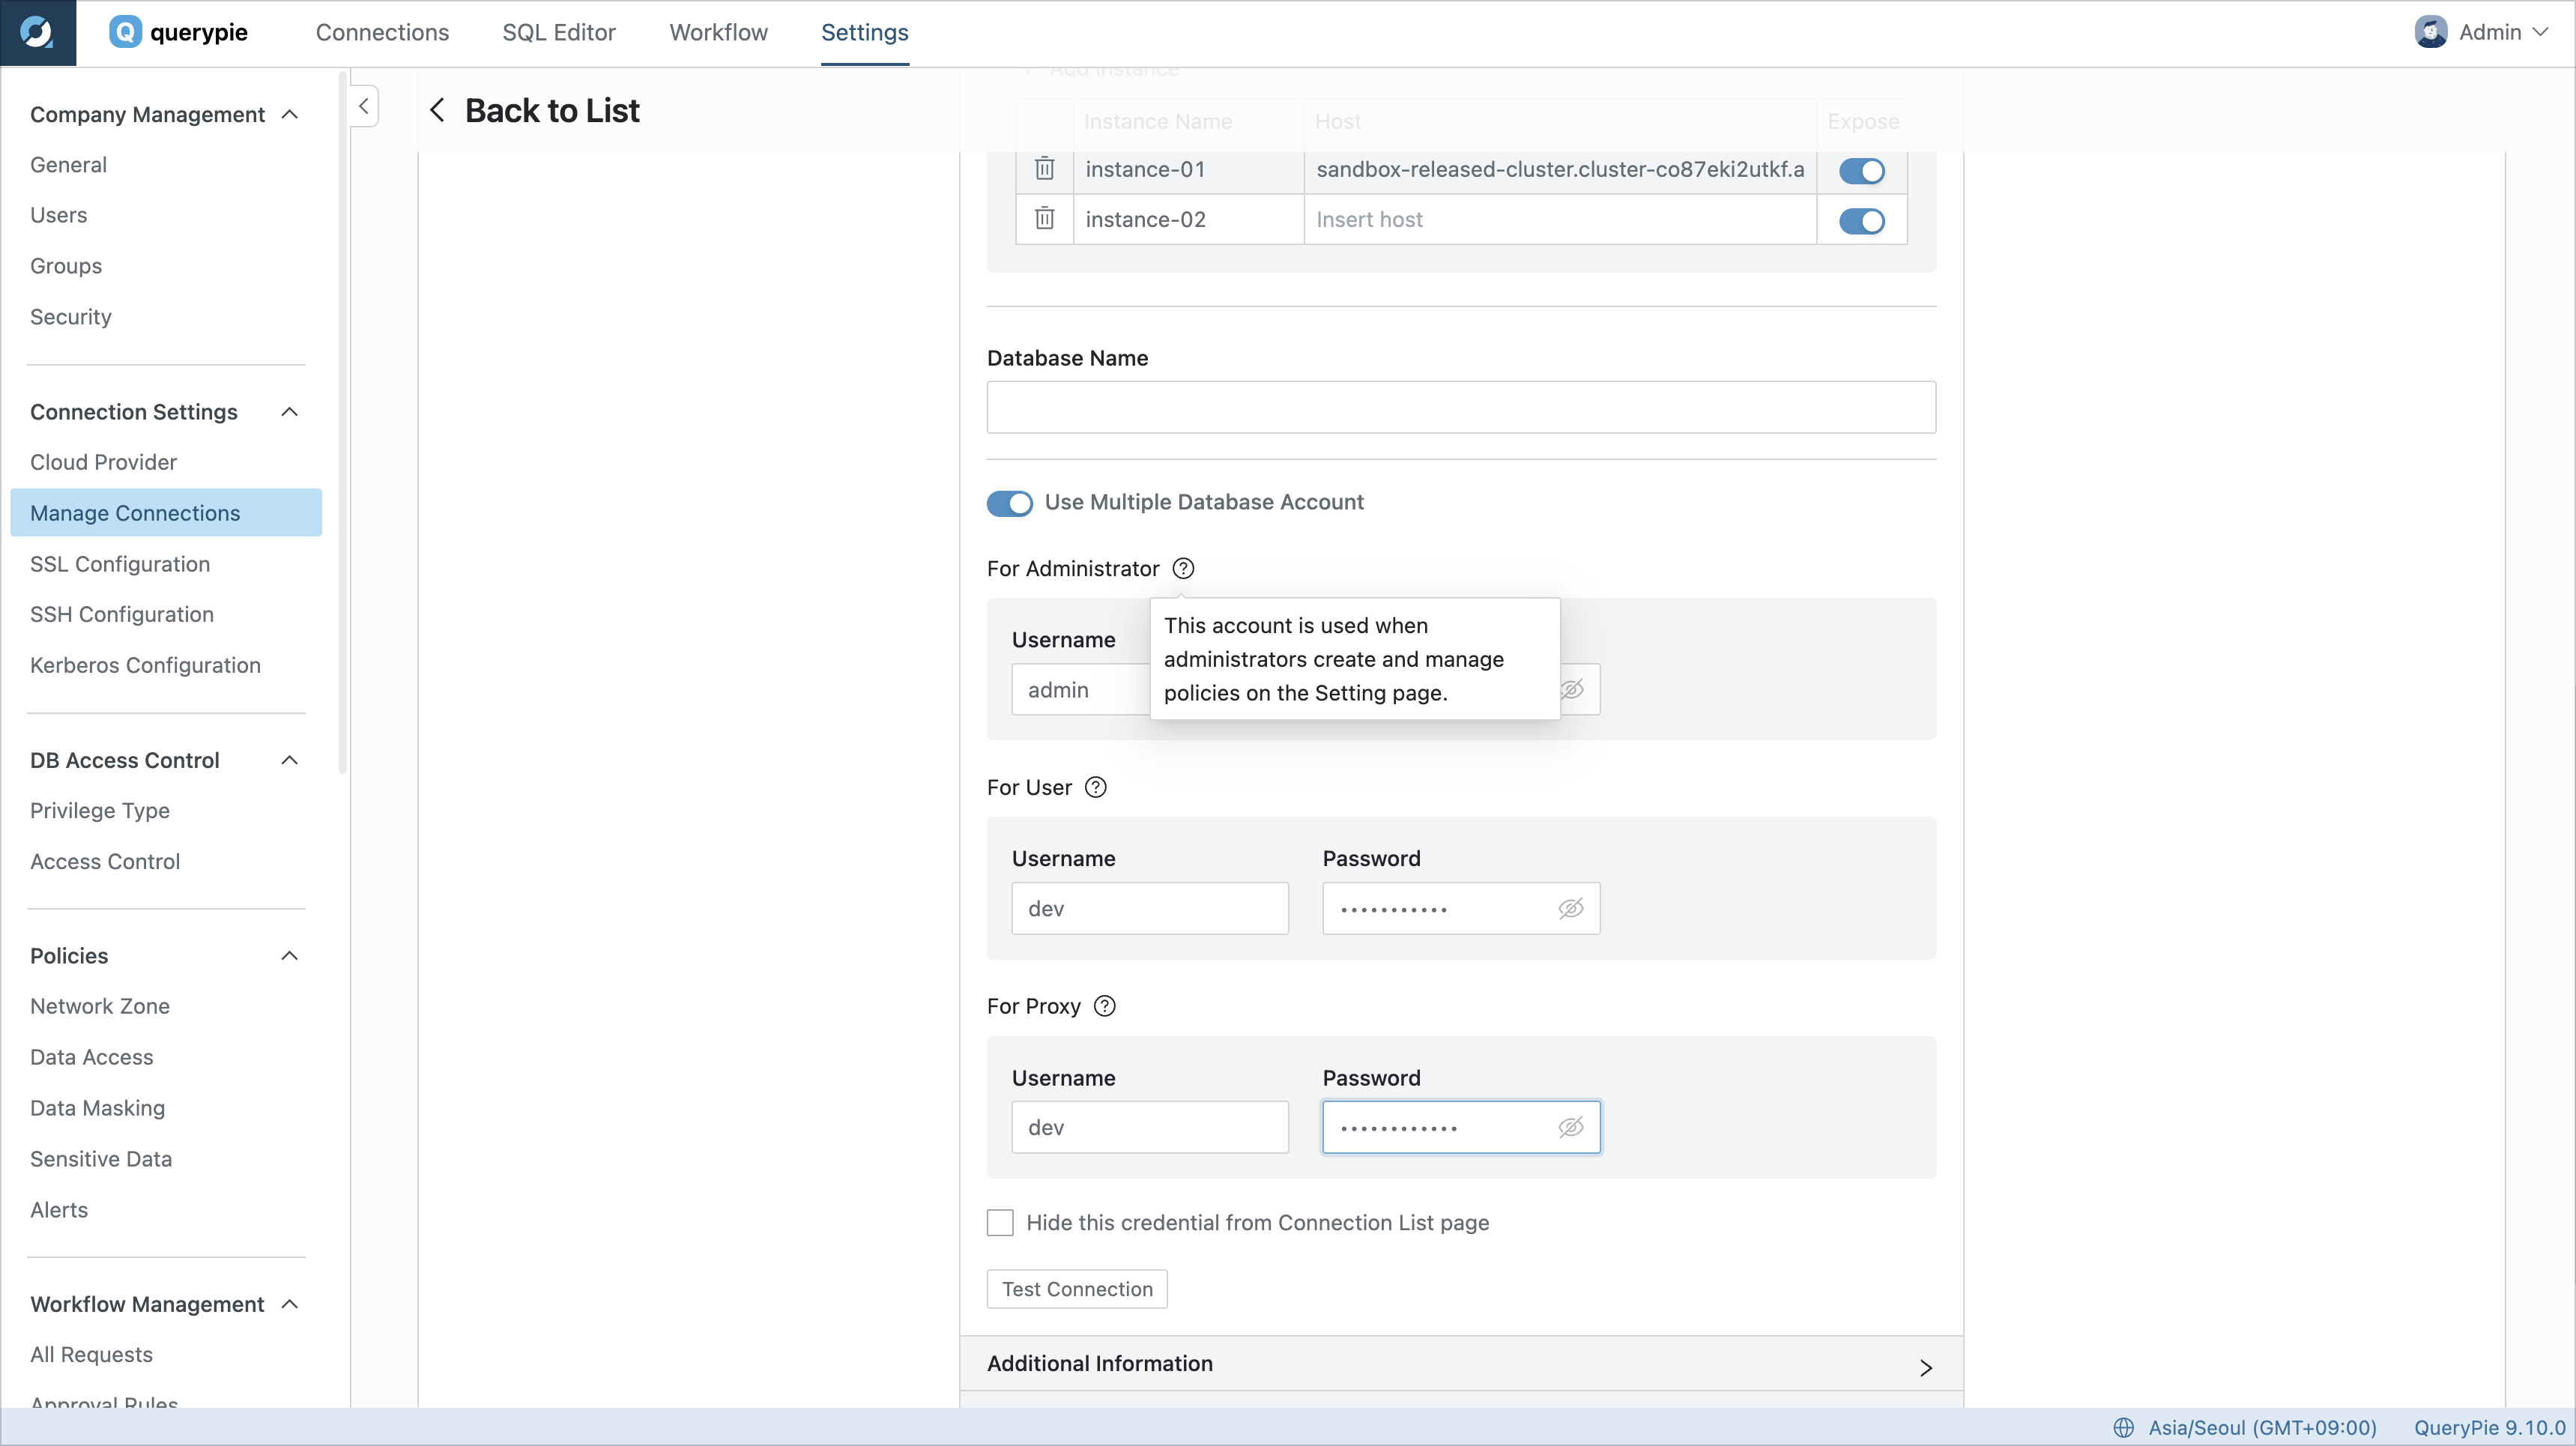The height and width of the screenshot is (1446, 2576).
Task: Click the For Proxy help icon
Action: 1104,1006
